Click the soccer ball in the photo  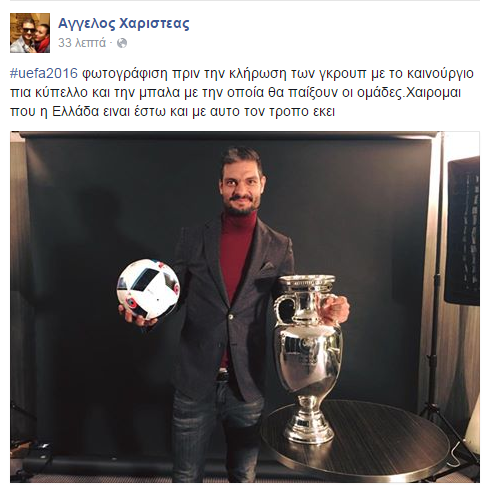tap(148, 288)
